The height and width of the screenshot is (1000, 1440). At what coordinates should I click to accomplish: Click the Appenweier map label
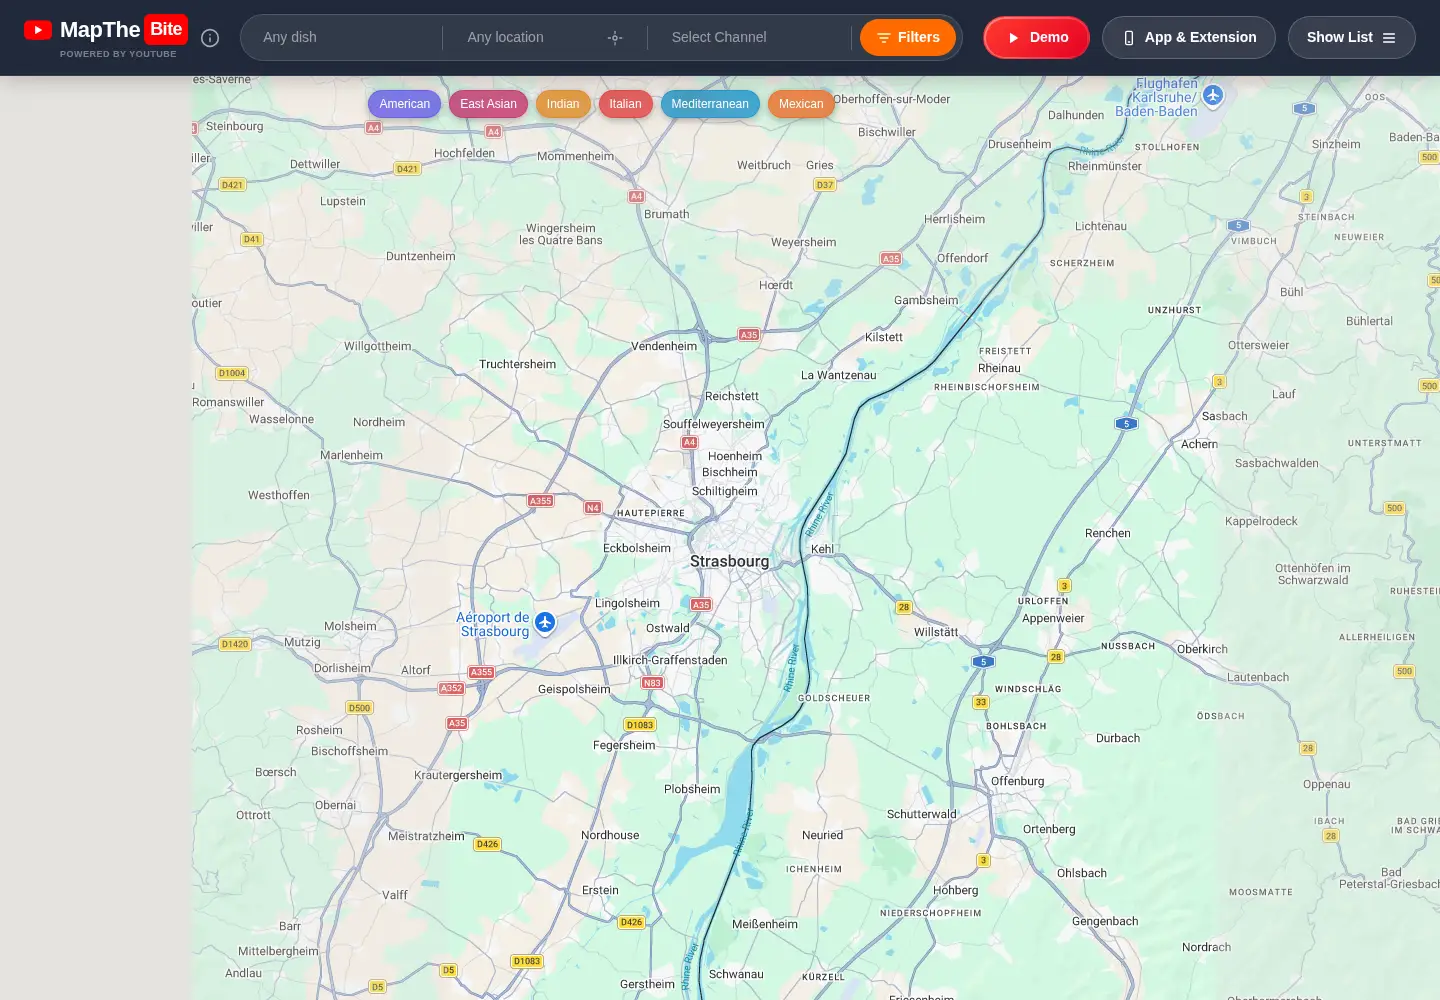coord(1053,619)
